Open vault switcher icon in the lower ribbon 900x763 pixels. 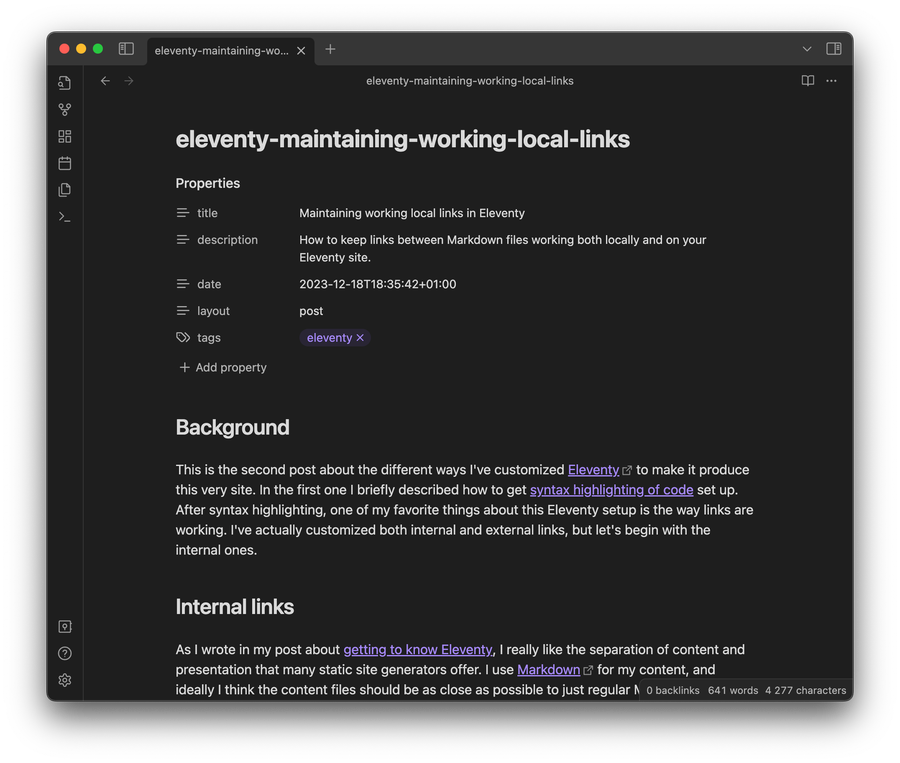tap(65, 626)
